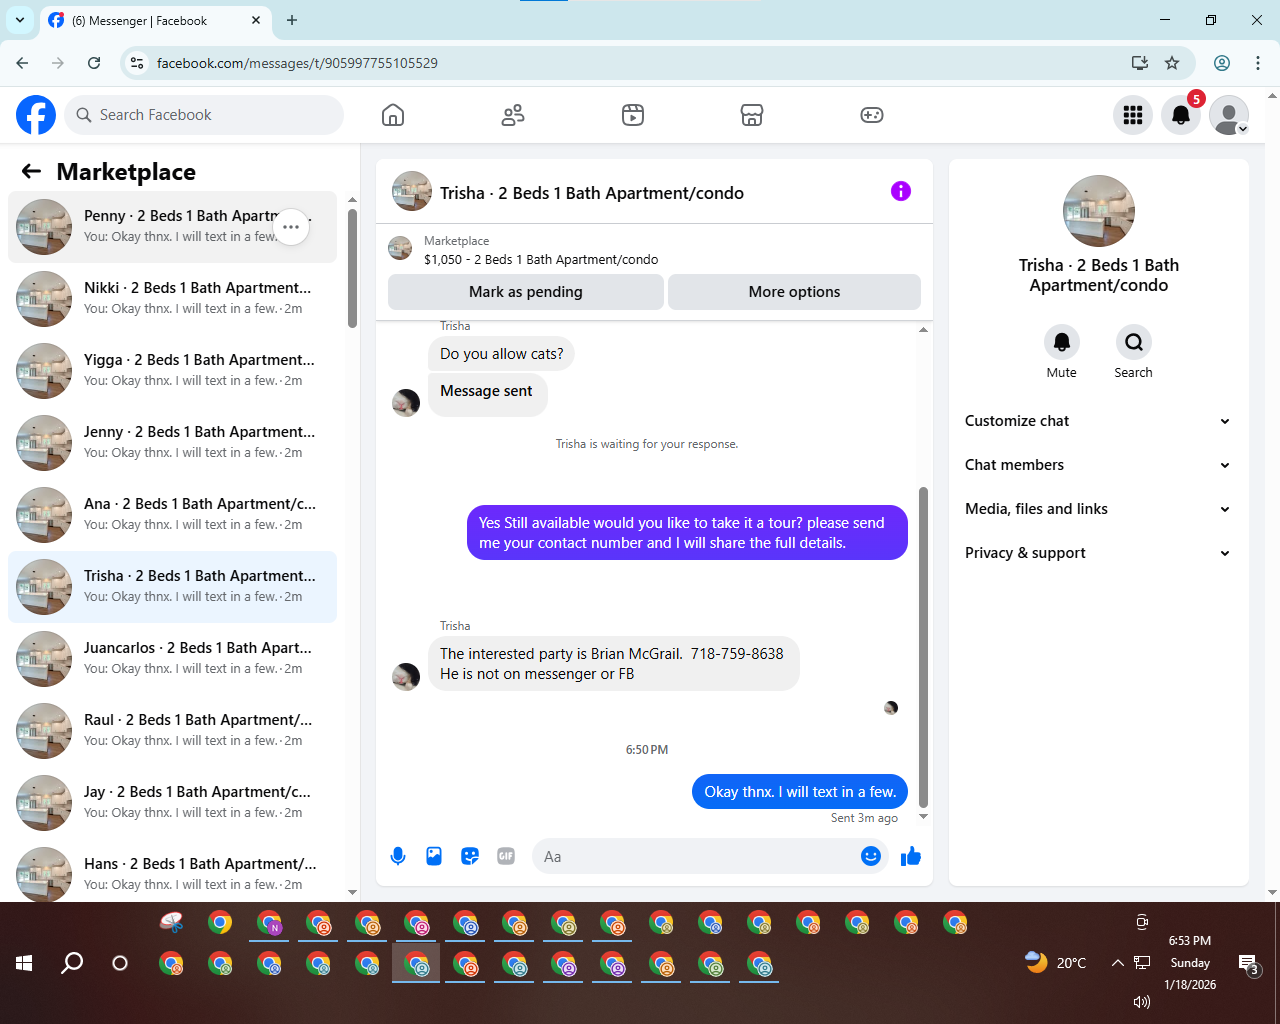Screen dimensions: 1280x1024
Task: Choose a GIF in composer
Action: [506, 856]
